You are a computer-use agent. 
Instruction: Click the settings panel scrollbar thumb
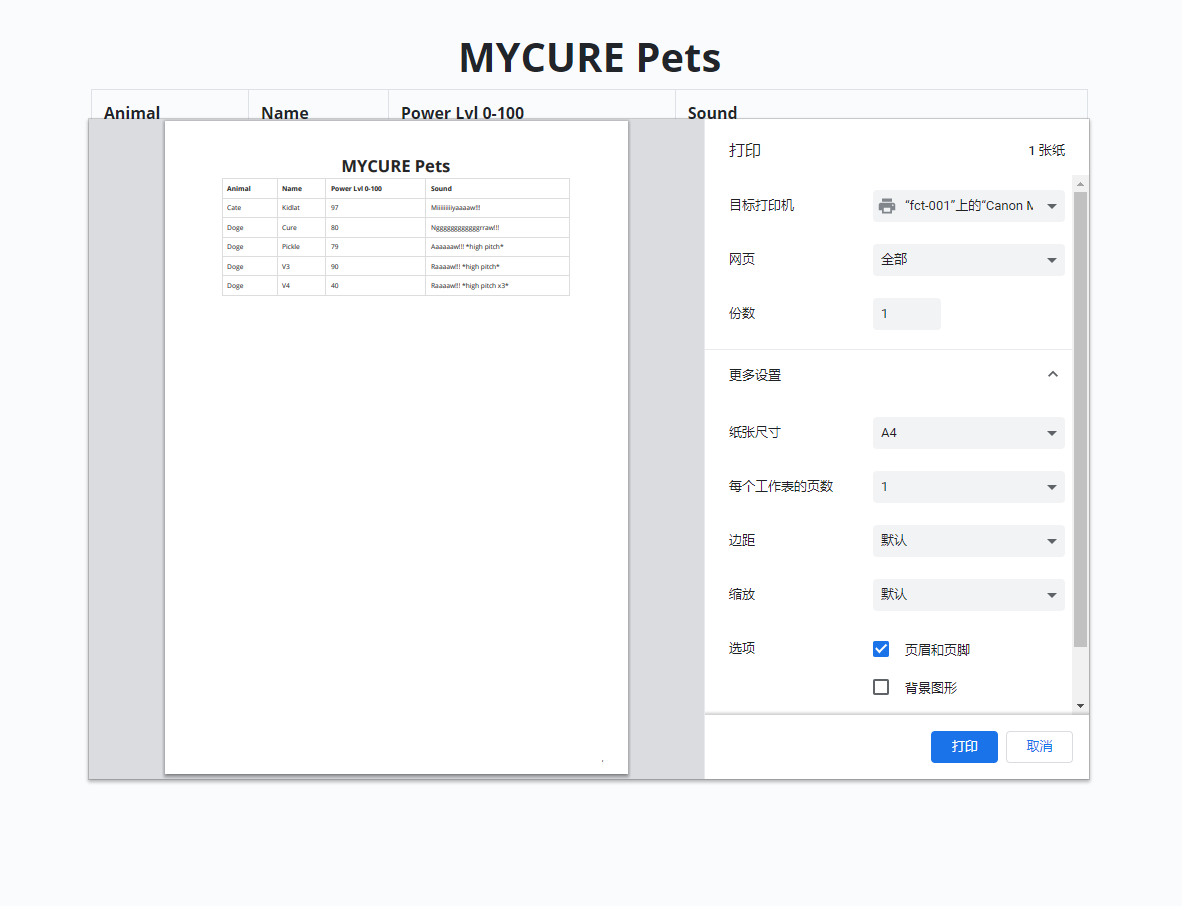[x=1080, y=419]
